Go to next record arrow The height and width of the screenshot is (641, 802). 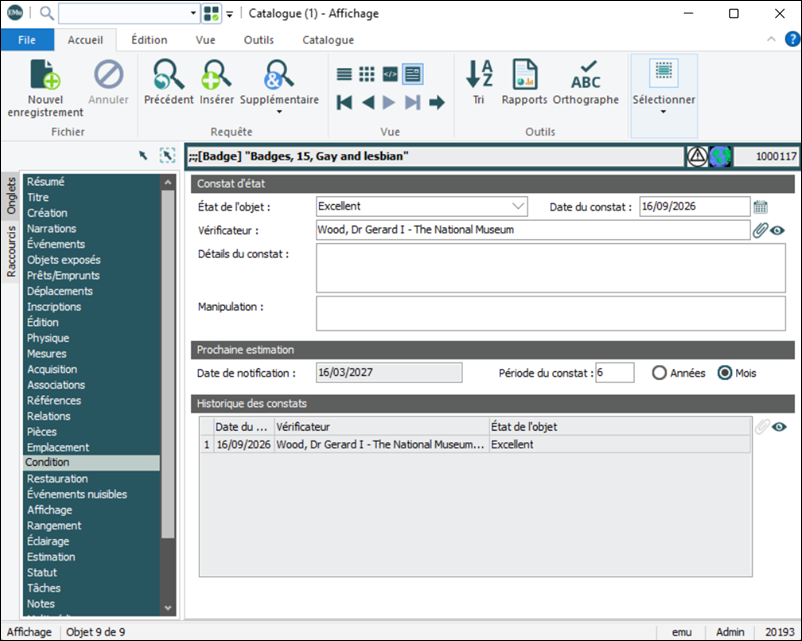coord(389,103)
